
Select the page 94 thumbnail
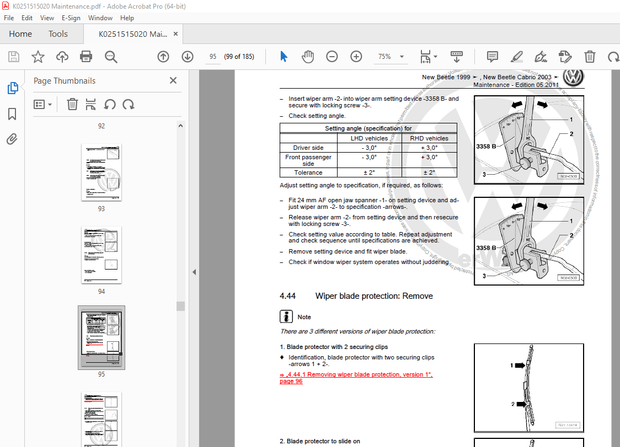coord(101,255)
